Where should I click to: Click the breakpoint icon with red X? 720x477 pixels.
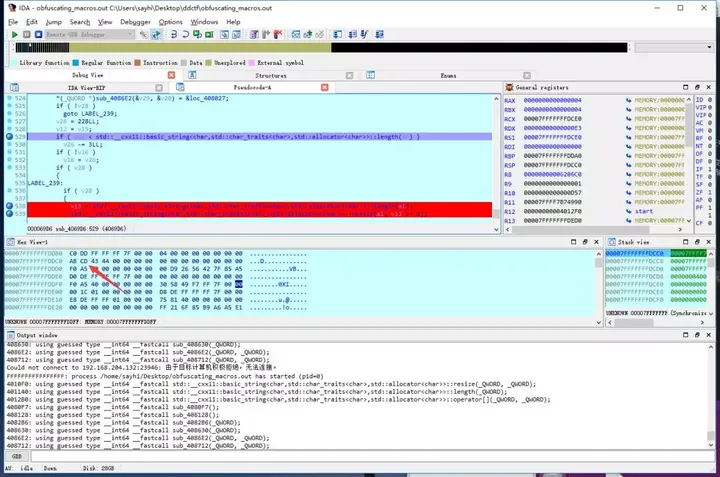(x=278, y=34)
